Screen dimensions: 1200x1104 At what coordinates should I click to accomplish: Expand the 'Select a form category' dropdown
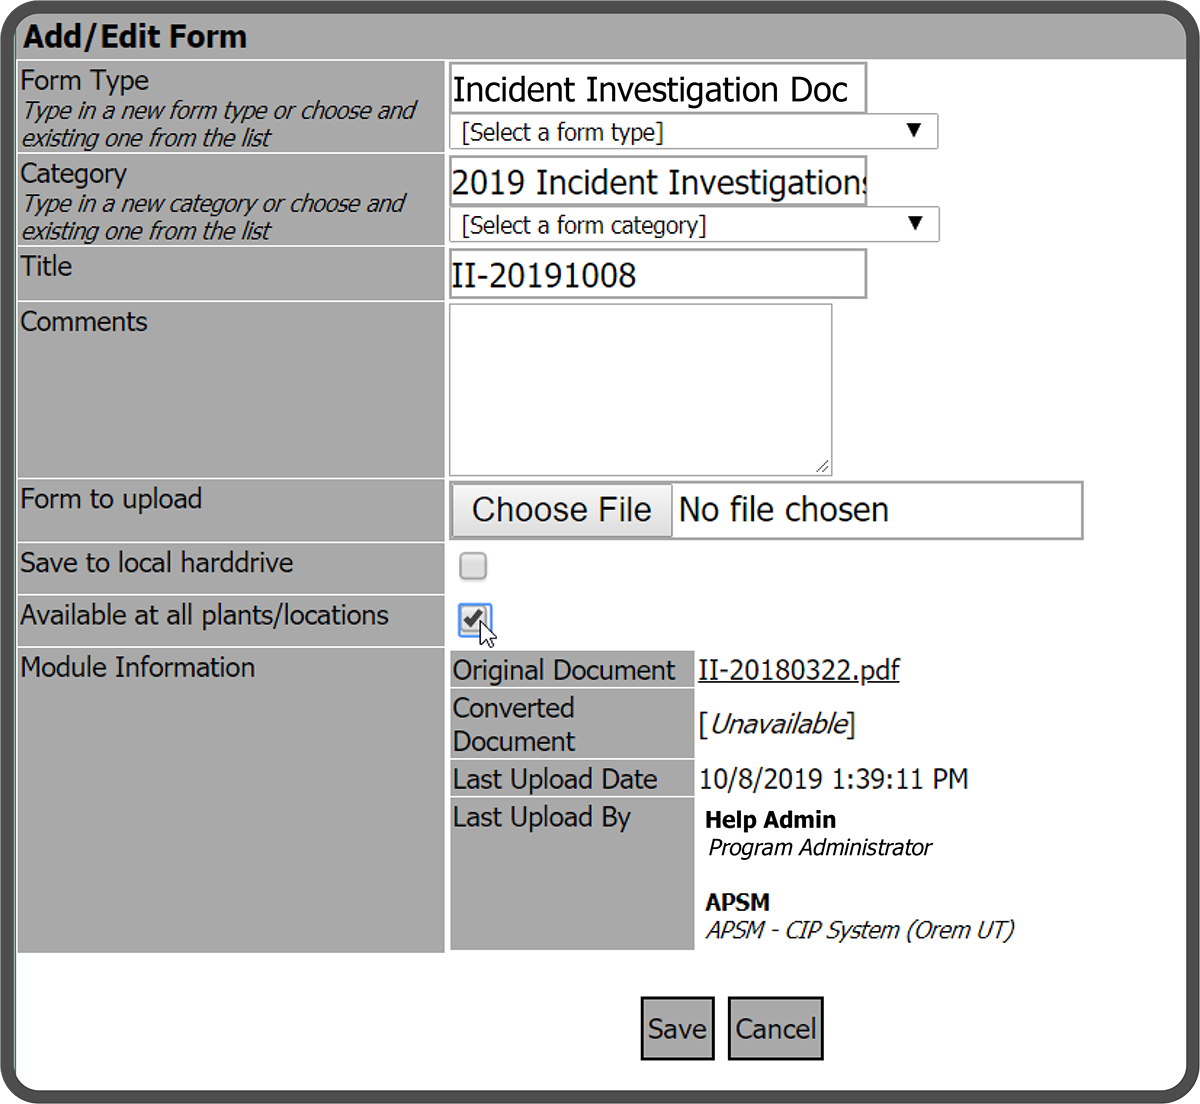[x=694, y=225]
